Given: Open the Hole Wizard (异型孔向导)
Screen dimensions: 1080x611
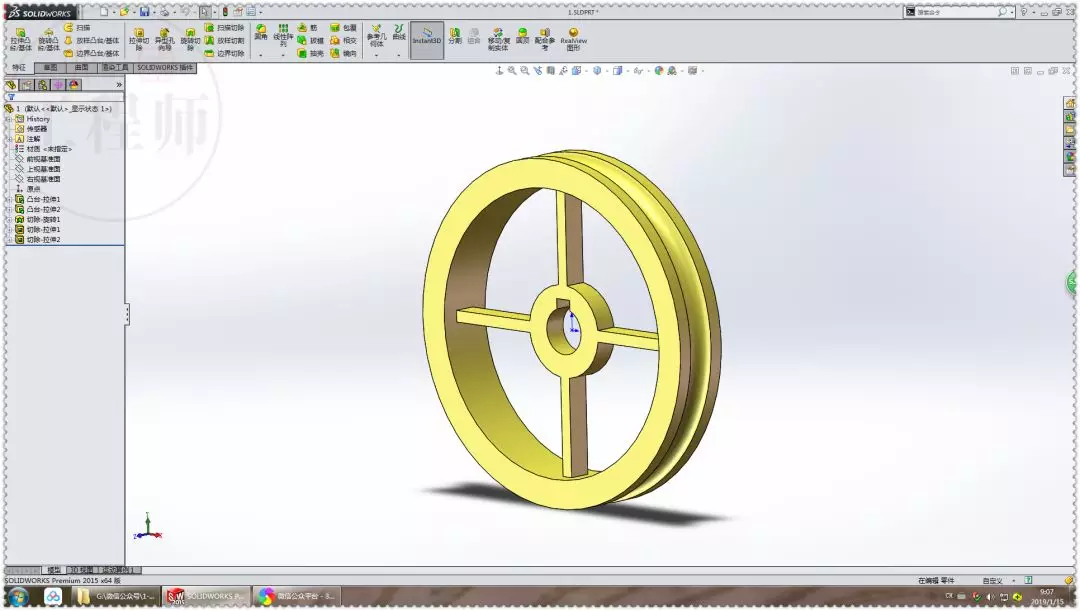Looking at the screenshot, I should point(164,40).
